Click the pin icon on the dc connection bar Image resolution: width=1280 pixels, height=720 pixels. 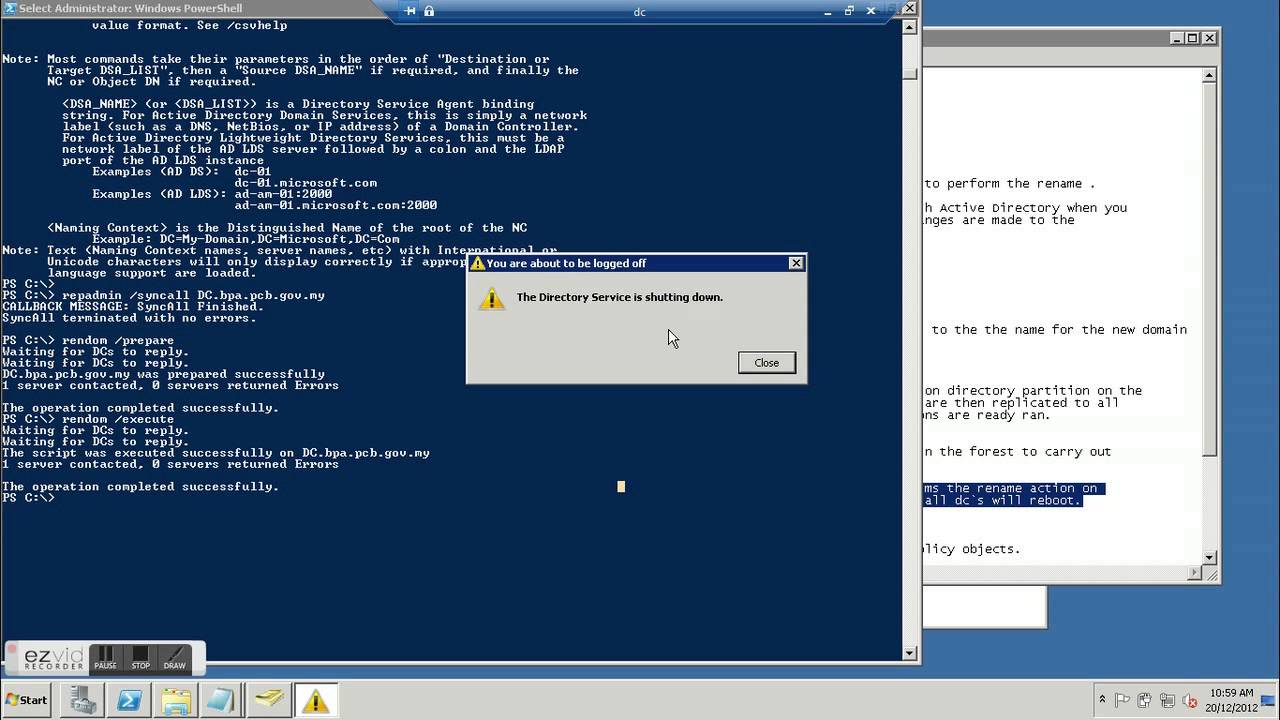click(x=411, y=11)
